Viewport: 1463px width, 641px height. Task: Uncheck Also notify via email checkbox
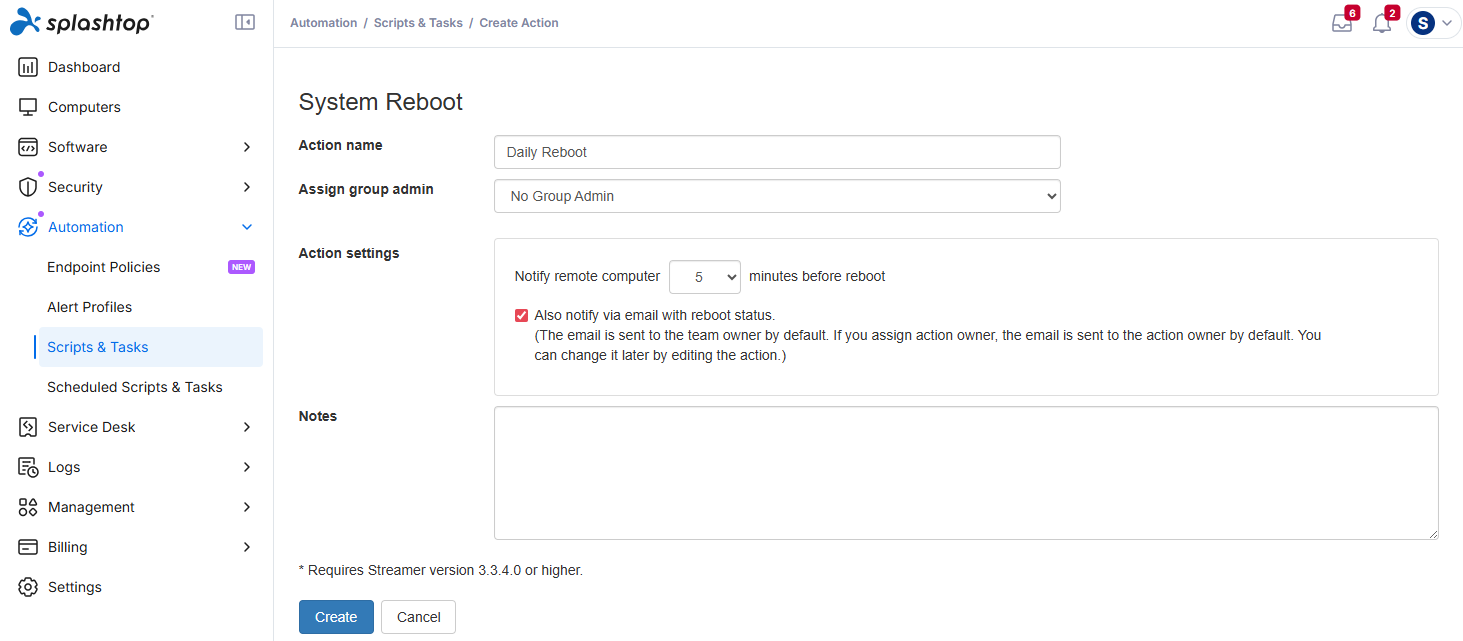coord(521,315)
